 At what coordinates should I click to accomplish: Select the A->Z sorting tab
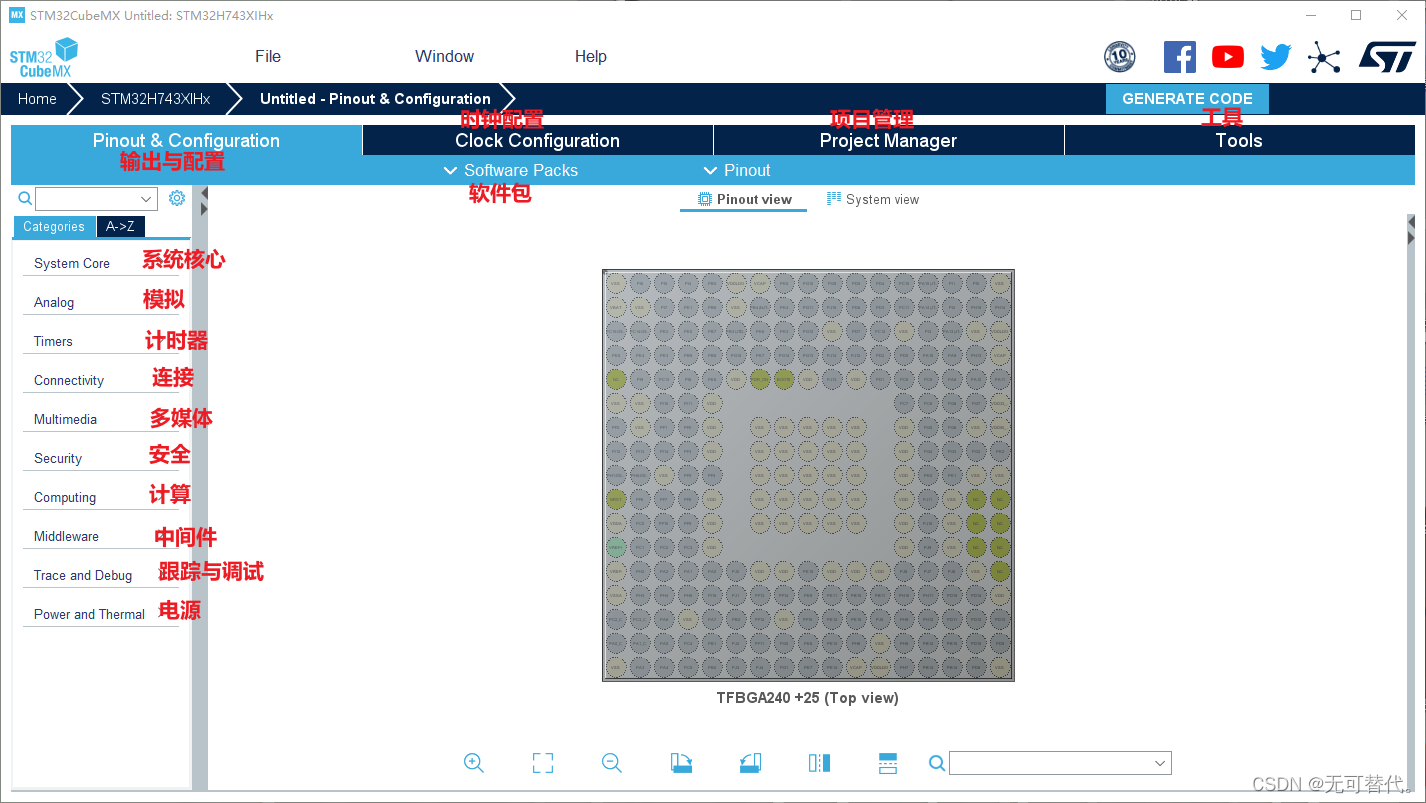(x=120, y=226)
